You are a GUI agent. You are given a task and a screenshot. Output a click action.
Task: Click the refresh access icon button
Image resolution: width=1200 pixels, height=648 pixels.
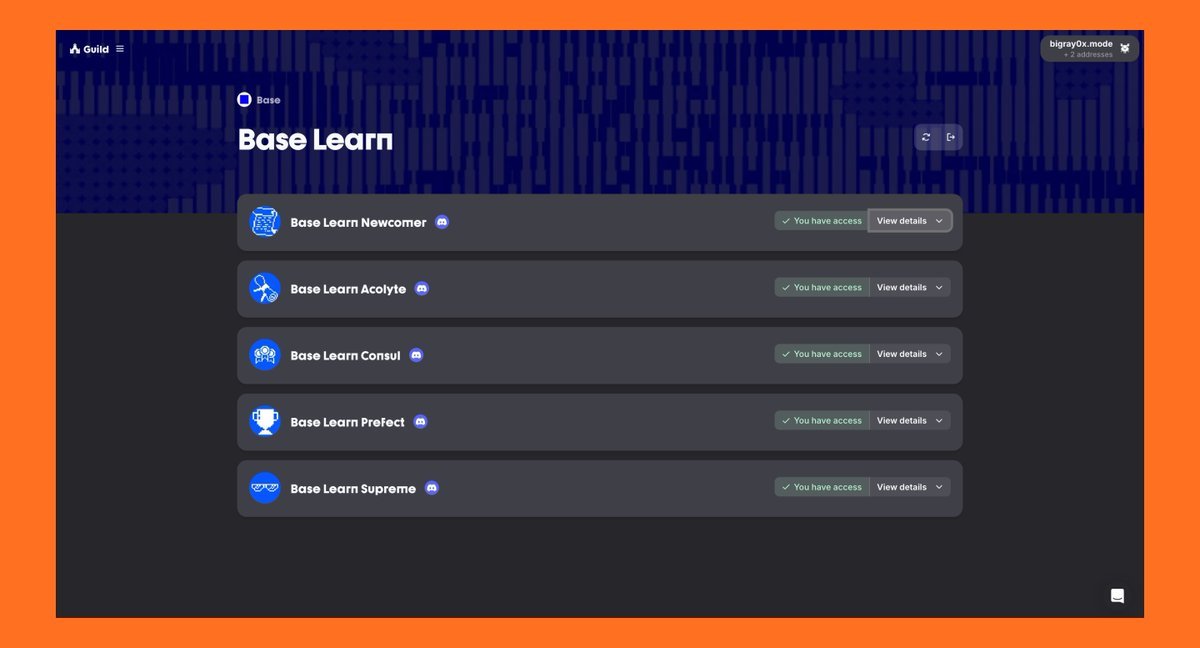coord(926,137)
